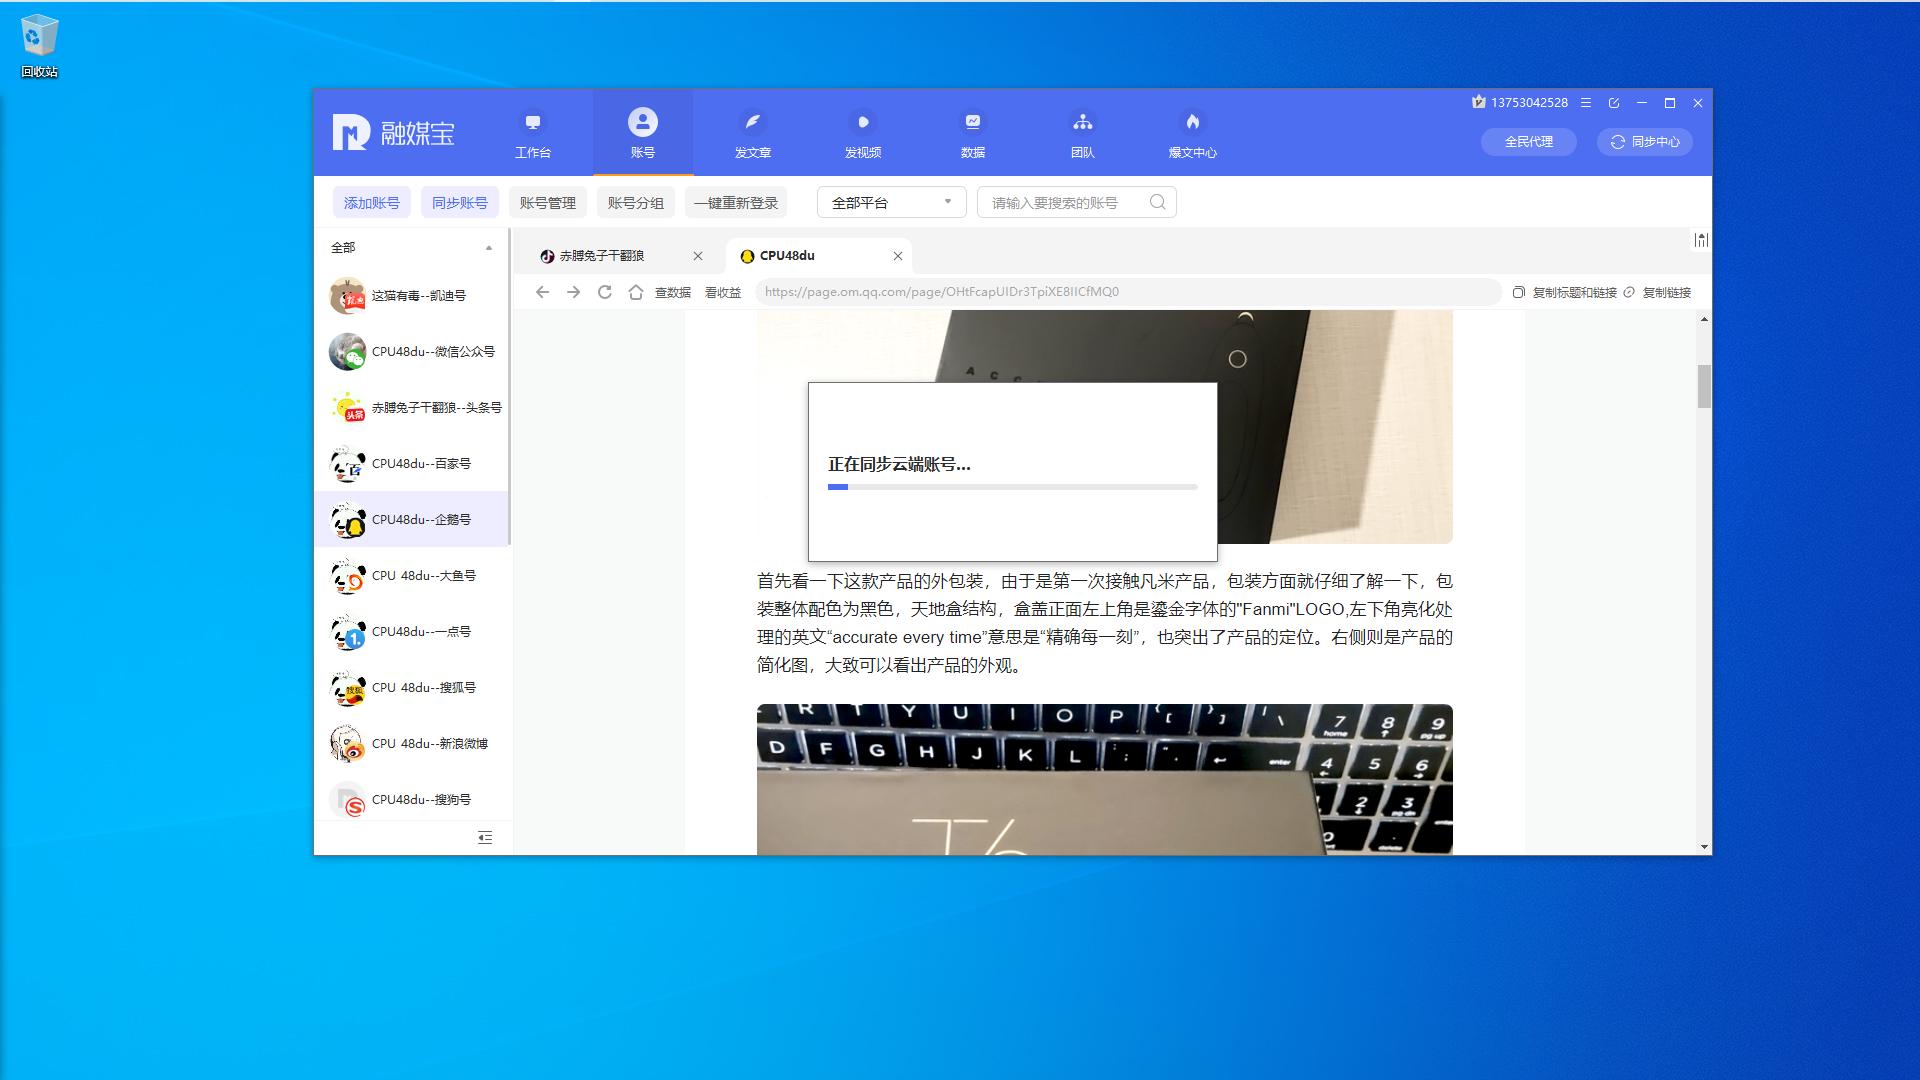
Task: Collapse the 全部 account group
Action: [x=489, y=247]
